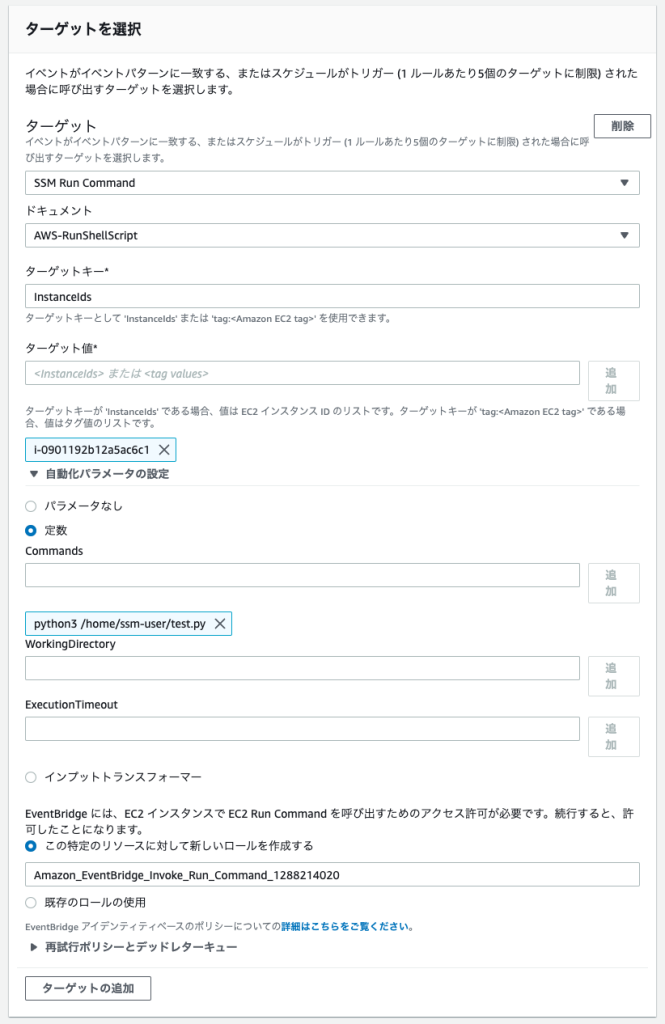Click the 削除 button
Screen dimensions: 665x1024
click(622, 126)
